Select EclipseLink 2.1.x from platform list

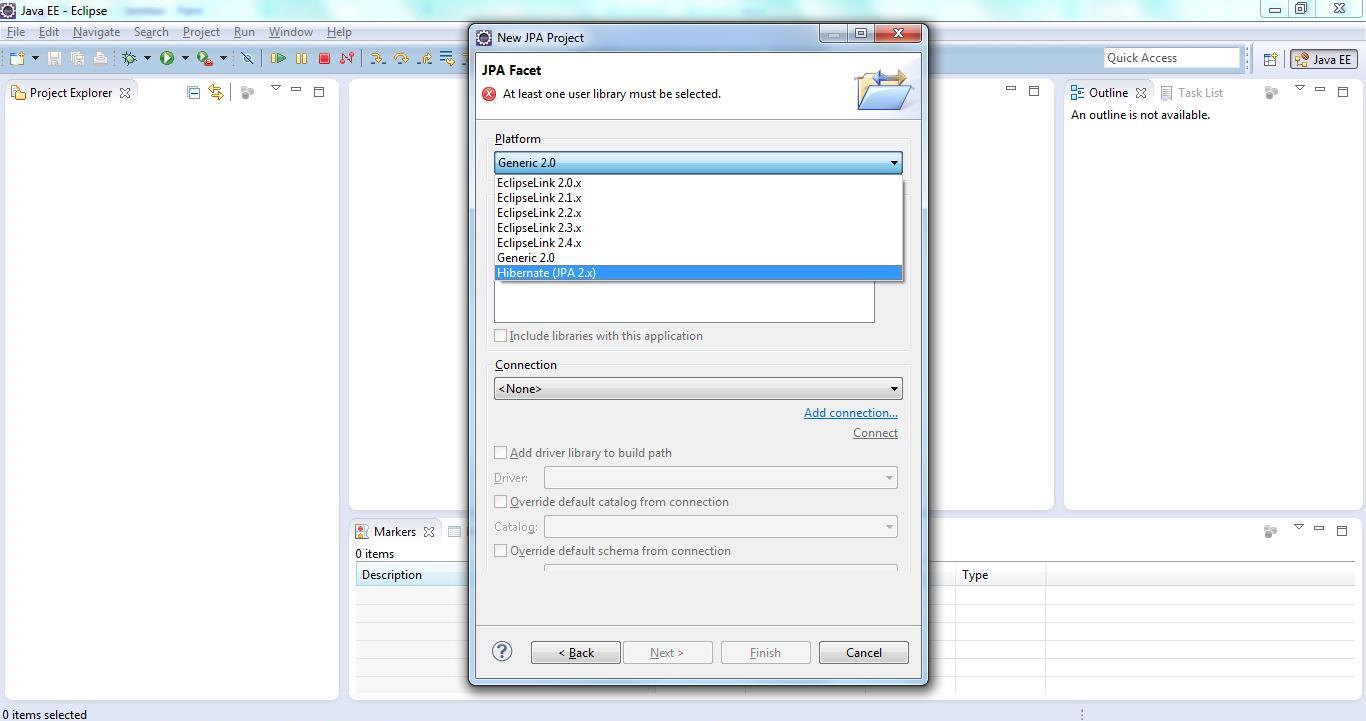click(698, 198)
